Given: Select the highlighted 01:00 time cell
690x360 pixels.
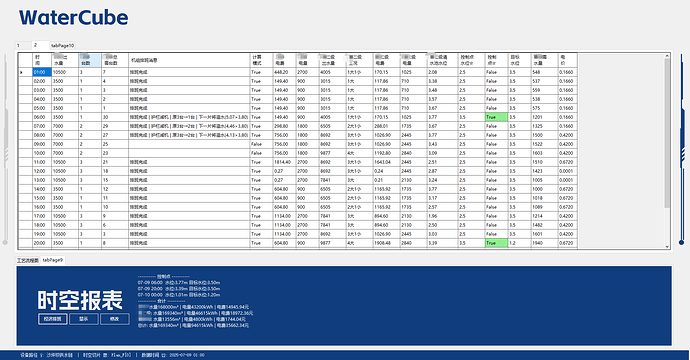Looking at the screenshot, I should point(42,72).
